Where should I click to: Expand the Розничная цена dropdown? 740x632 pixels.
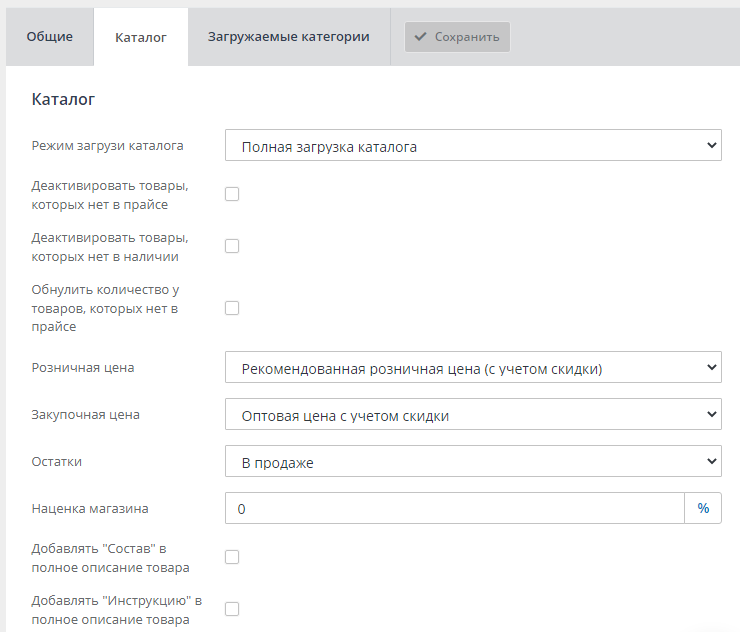pyautogui.click(x=473, y=368)
